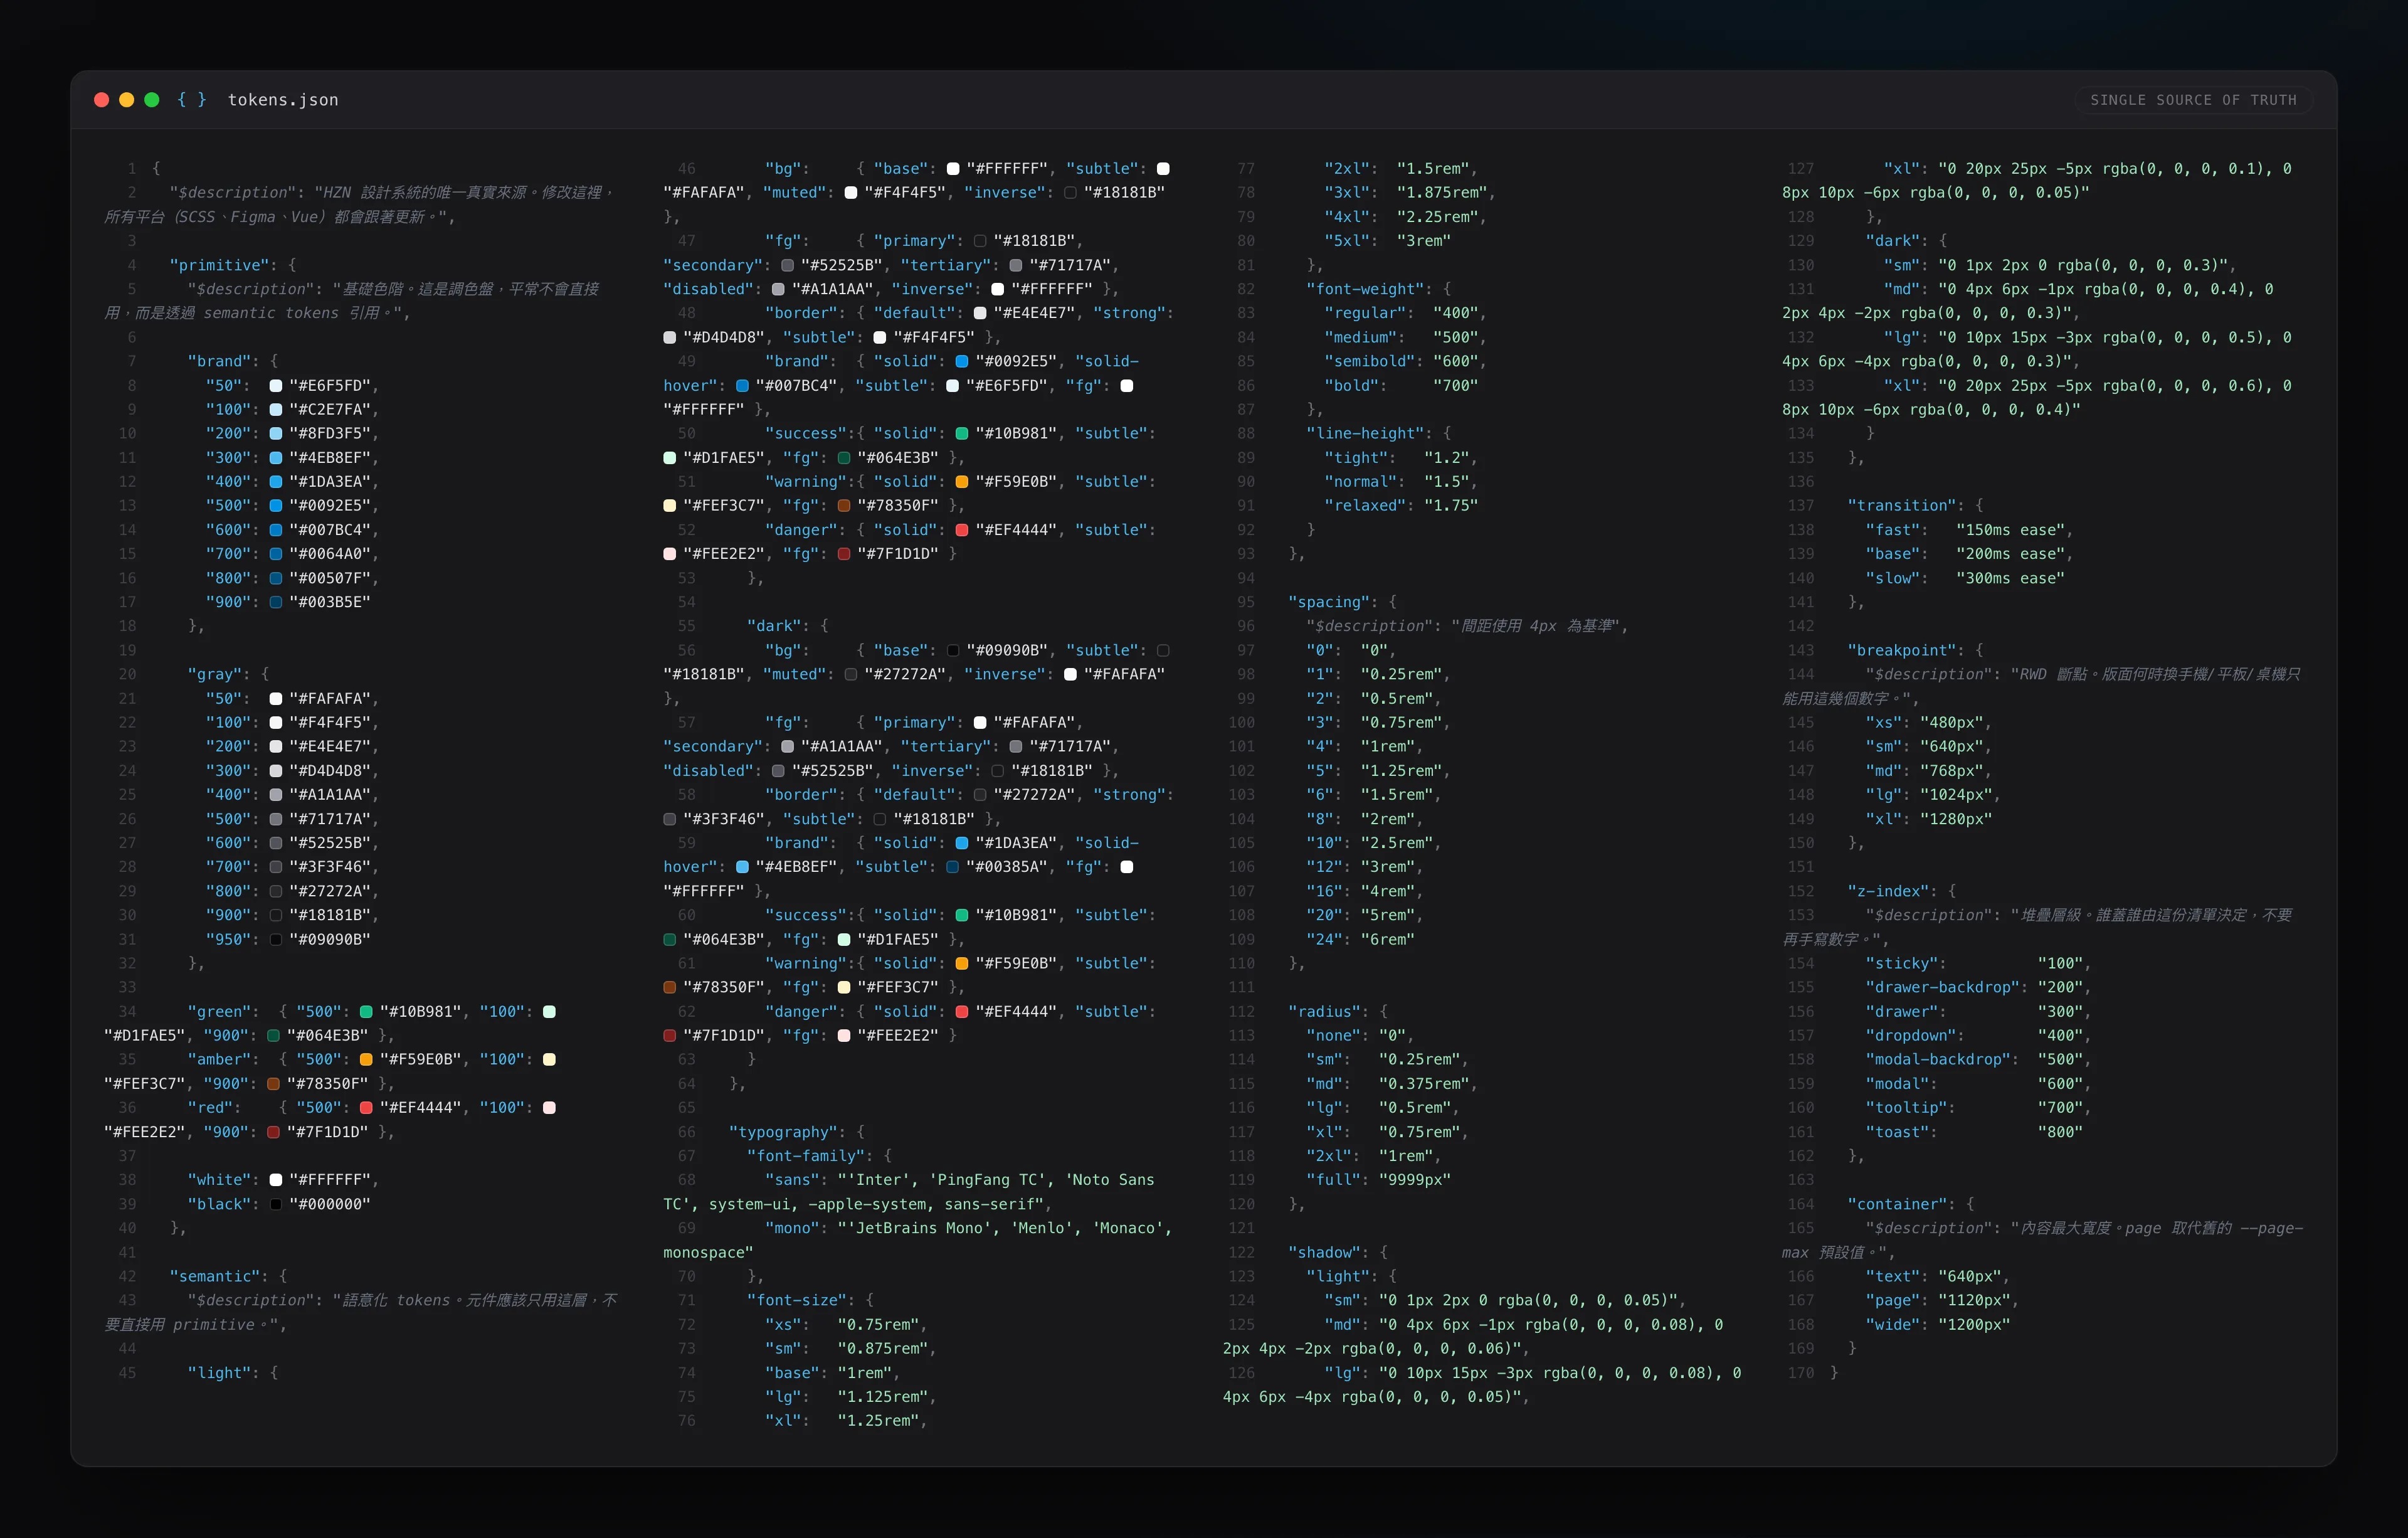This screenshot has height=1538, width=2408.
Task: Pick the swatch beside "#007BC4" on line 14
Action: [276, 530]
